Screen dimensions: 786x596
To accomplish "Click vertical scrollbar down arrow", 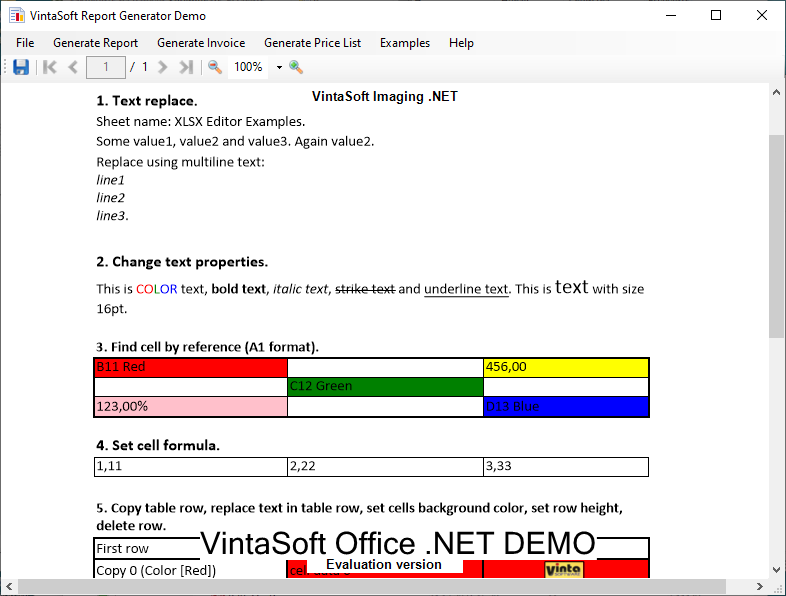I will coord(776,568).
